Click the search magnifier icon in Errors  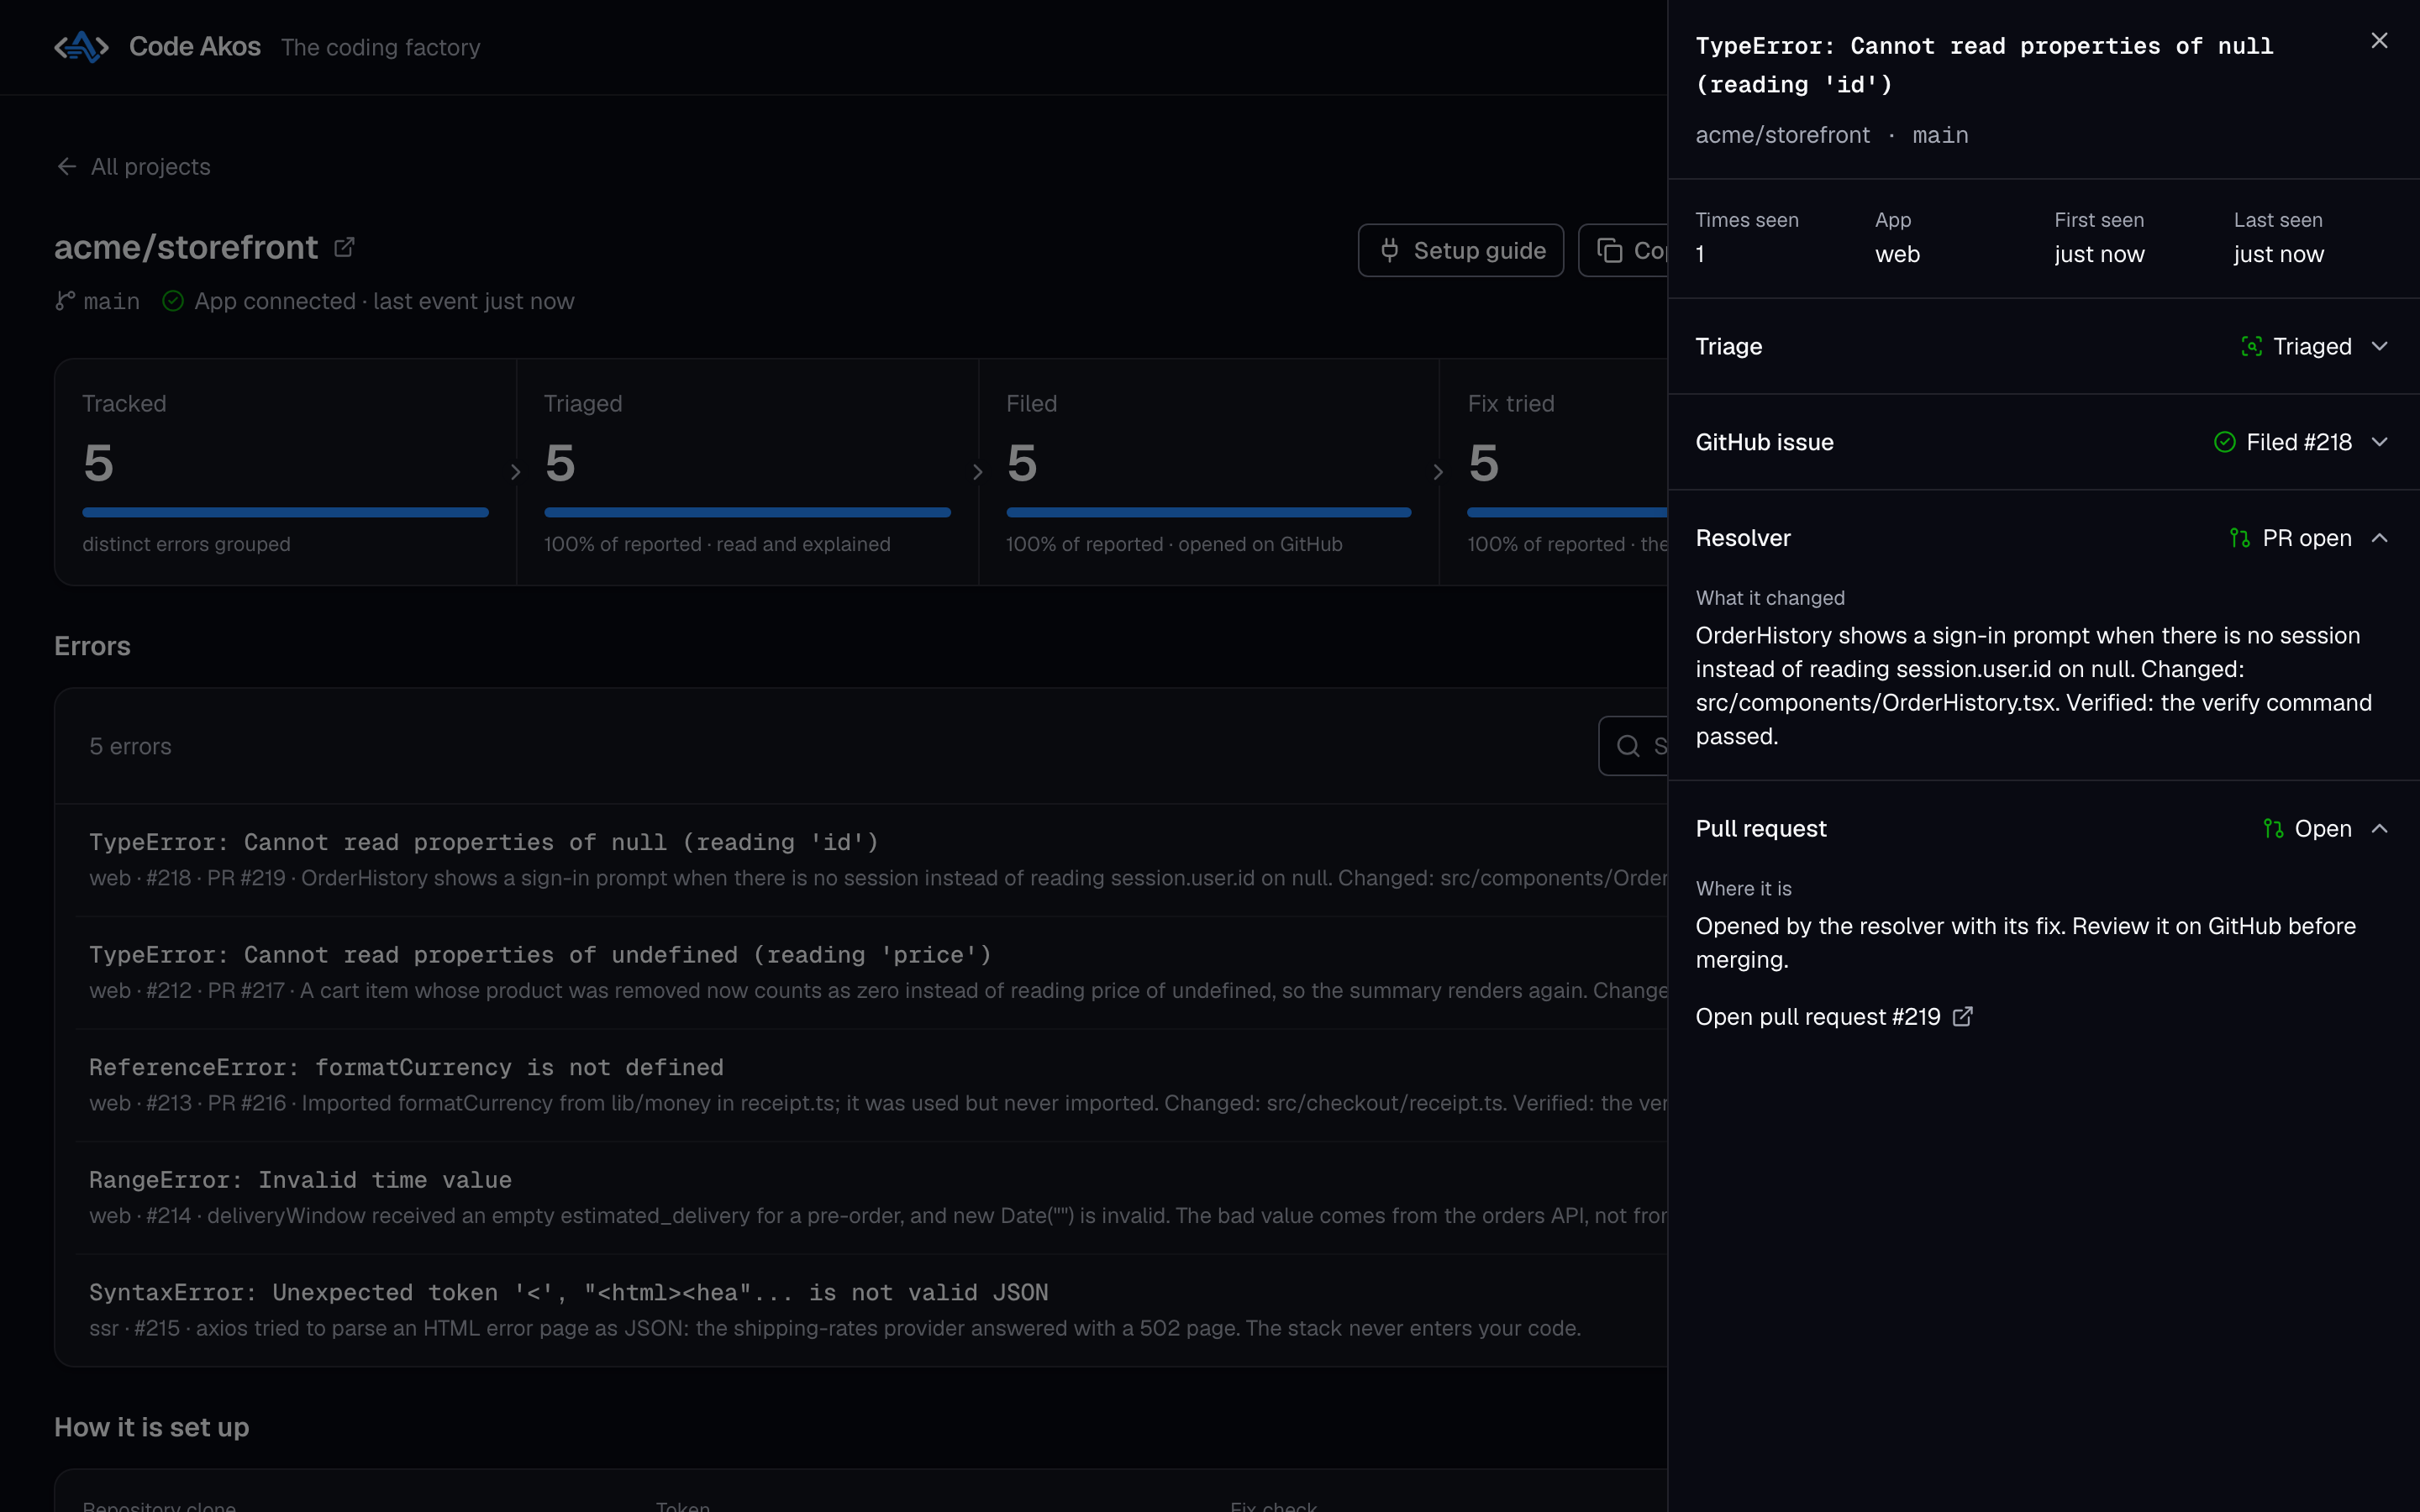point(1628,746)
